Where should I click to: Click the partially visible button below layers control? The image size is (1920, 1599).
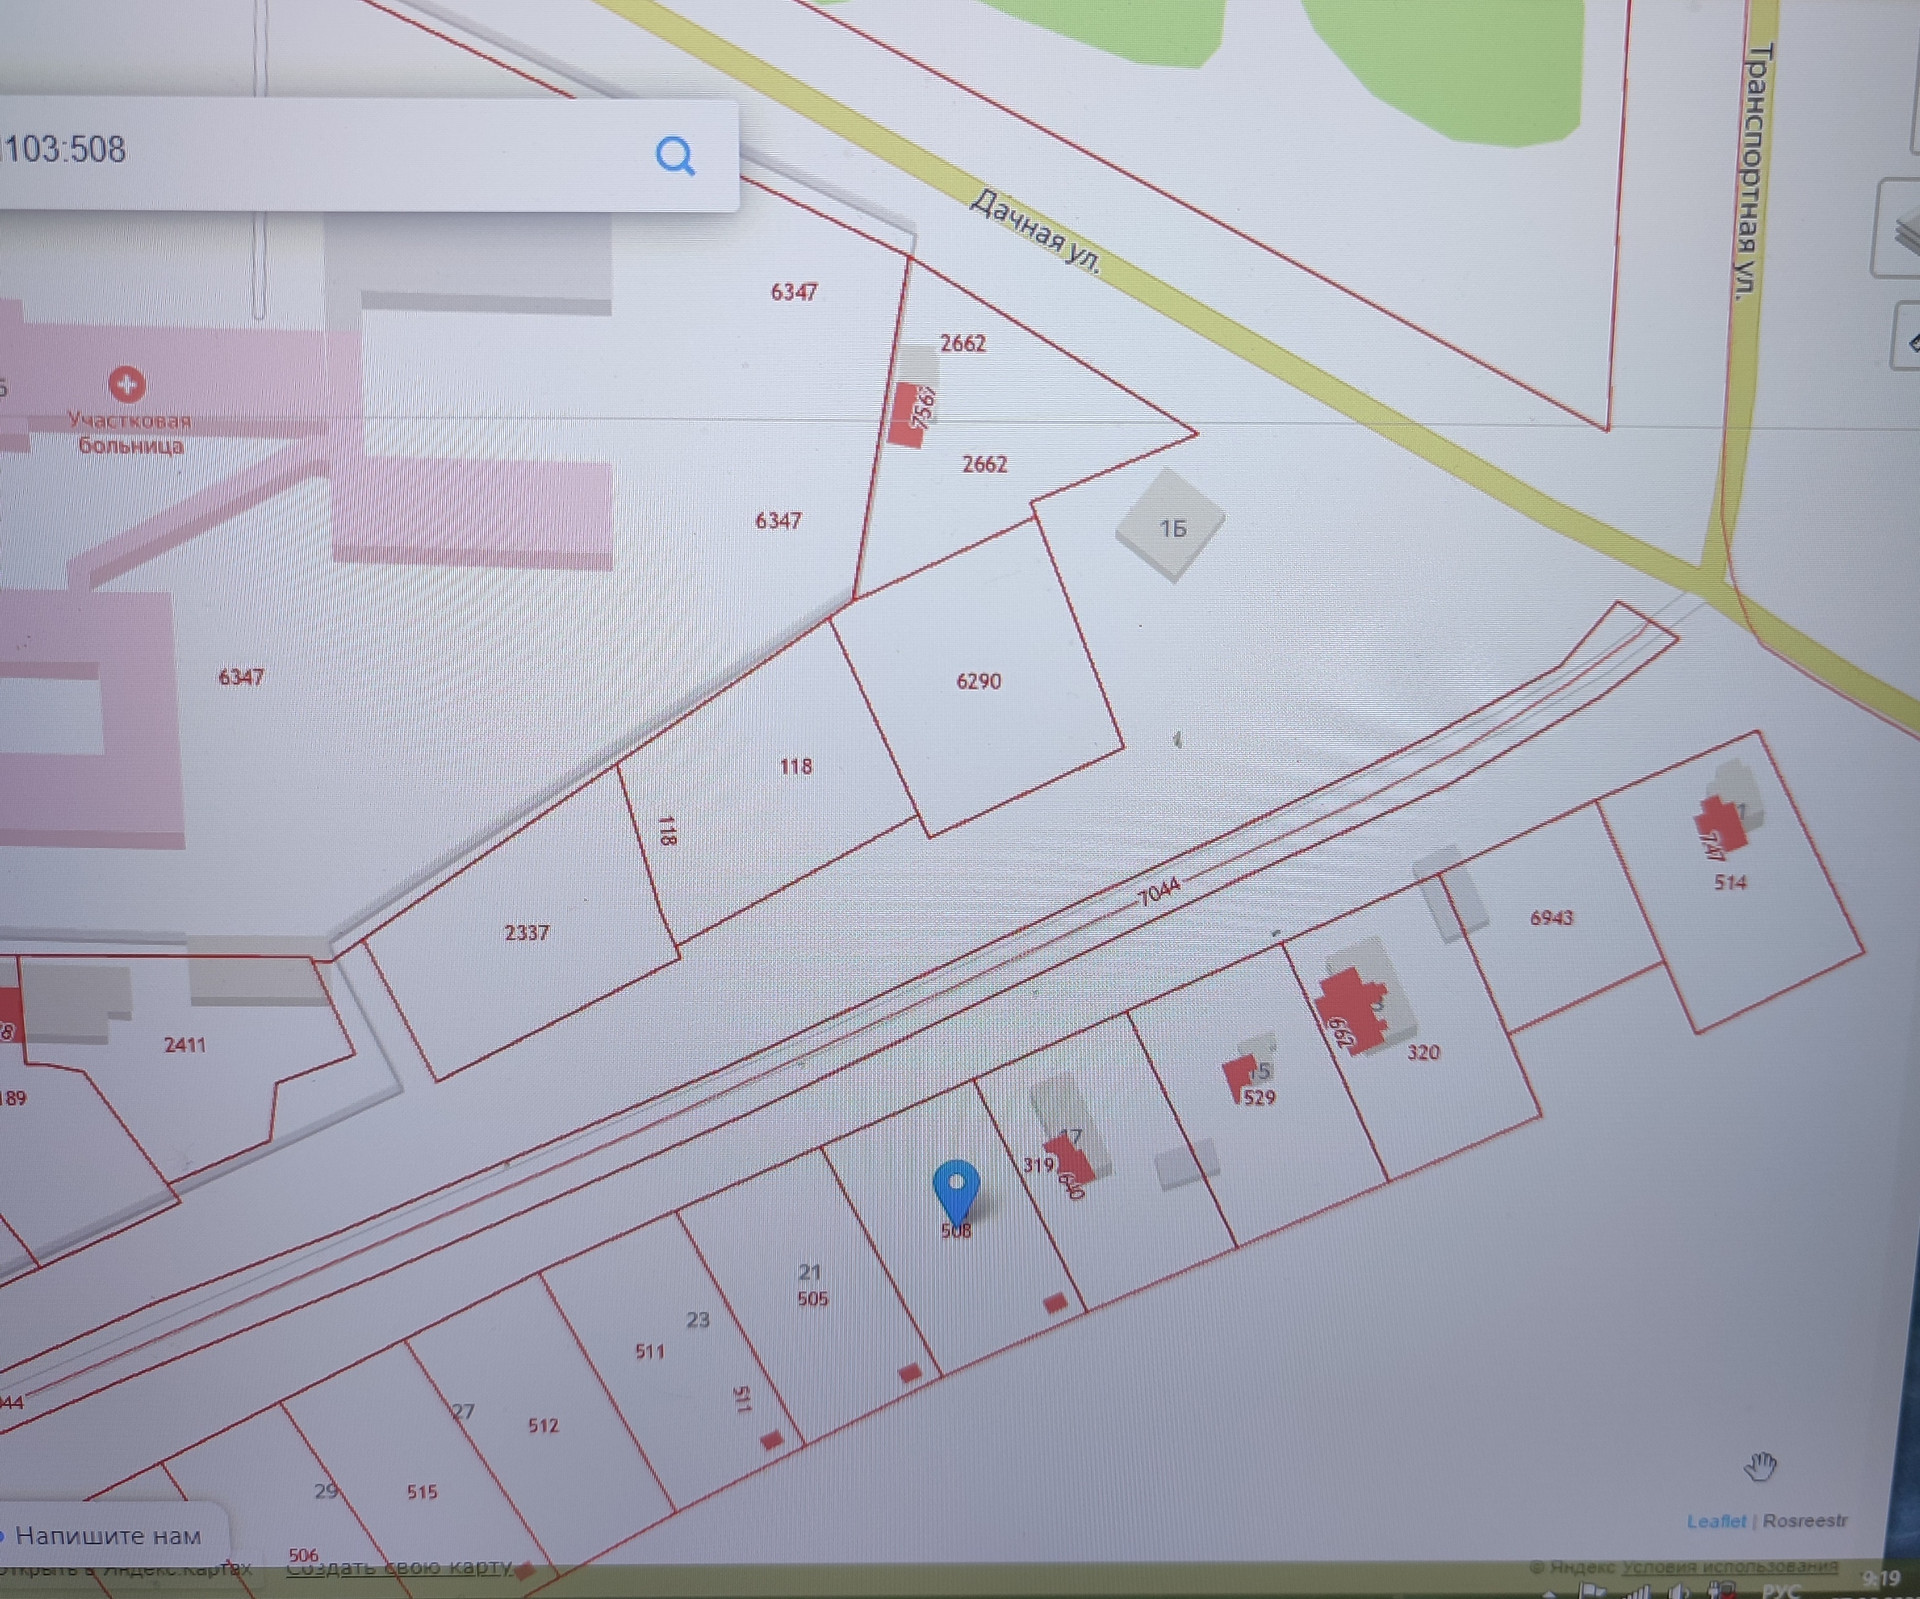(x=1908, y=340)
